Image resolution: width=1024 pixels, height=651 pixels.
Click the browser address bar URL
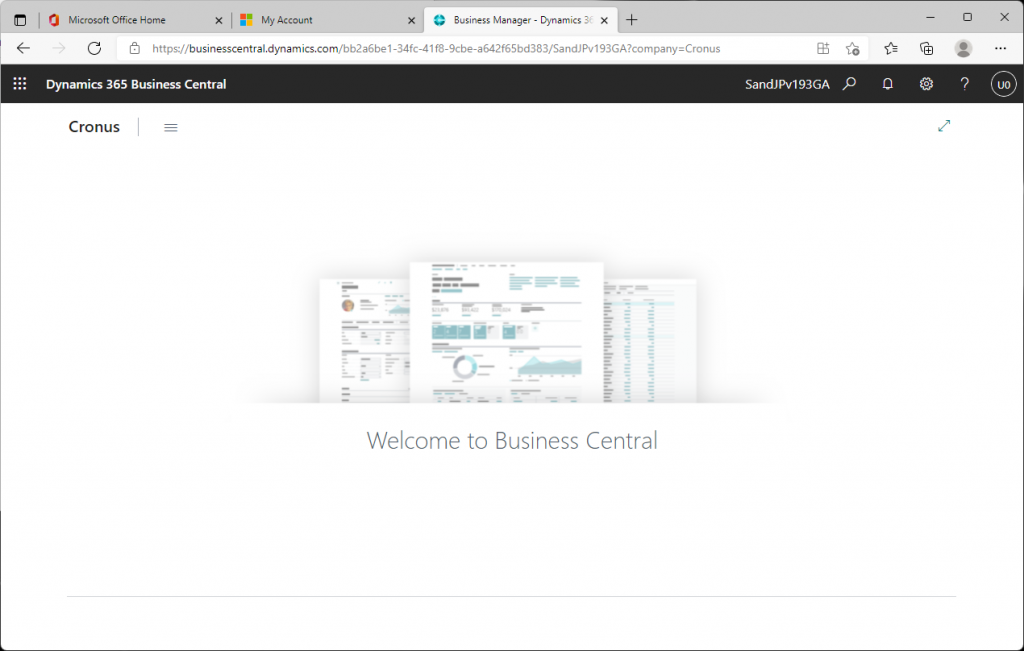coord(436,48)
